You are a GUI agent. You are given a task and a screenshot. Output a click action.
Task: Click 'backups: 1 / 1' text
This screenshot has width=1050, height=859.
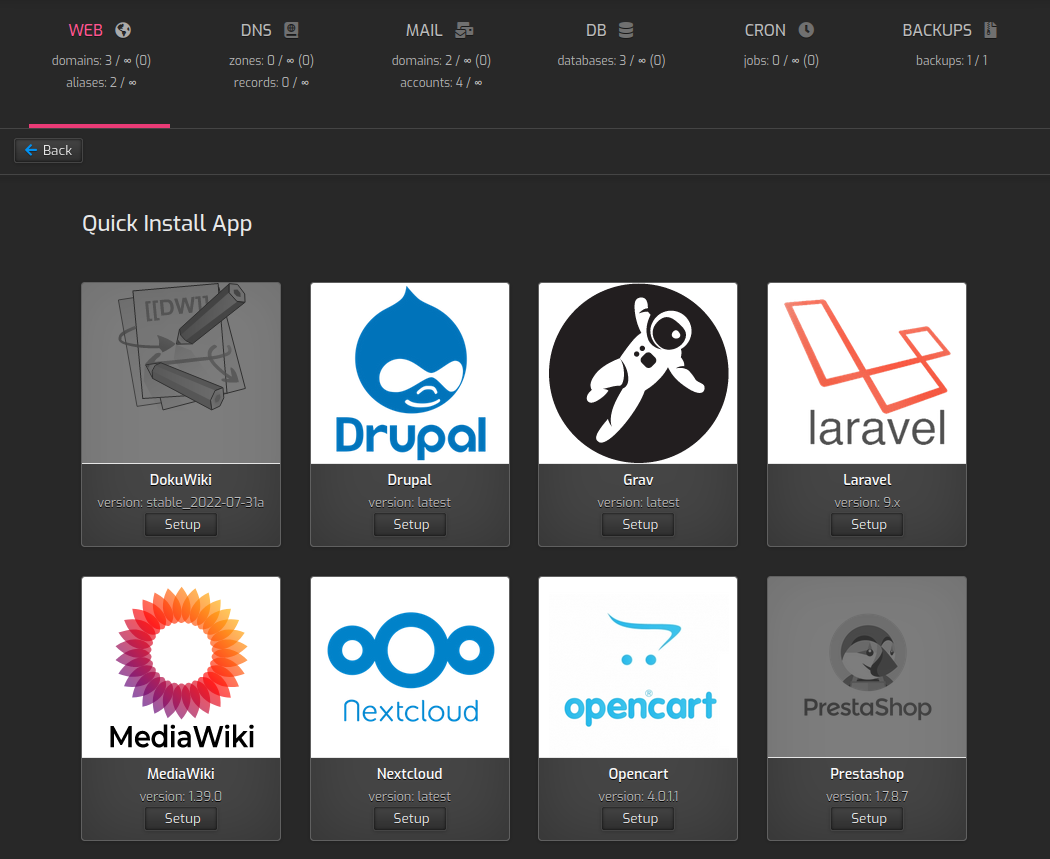point(952,60)
